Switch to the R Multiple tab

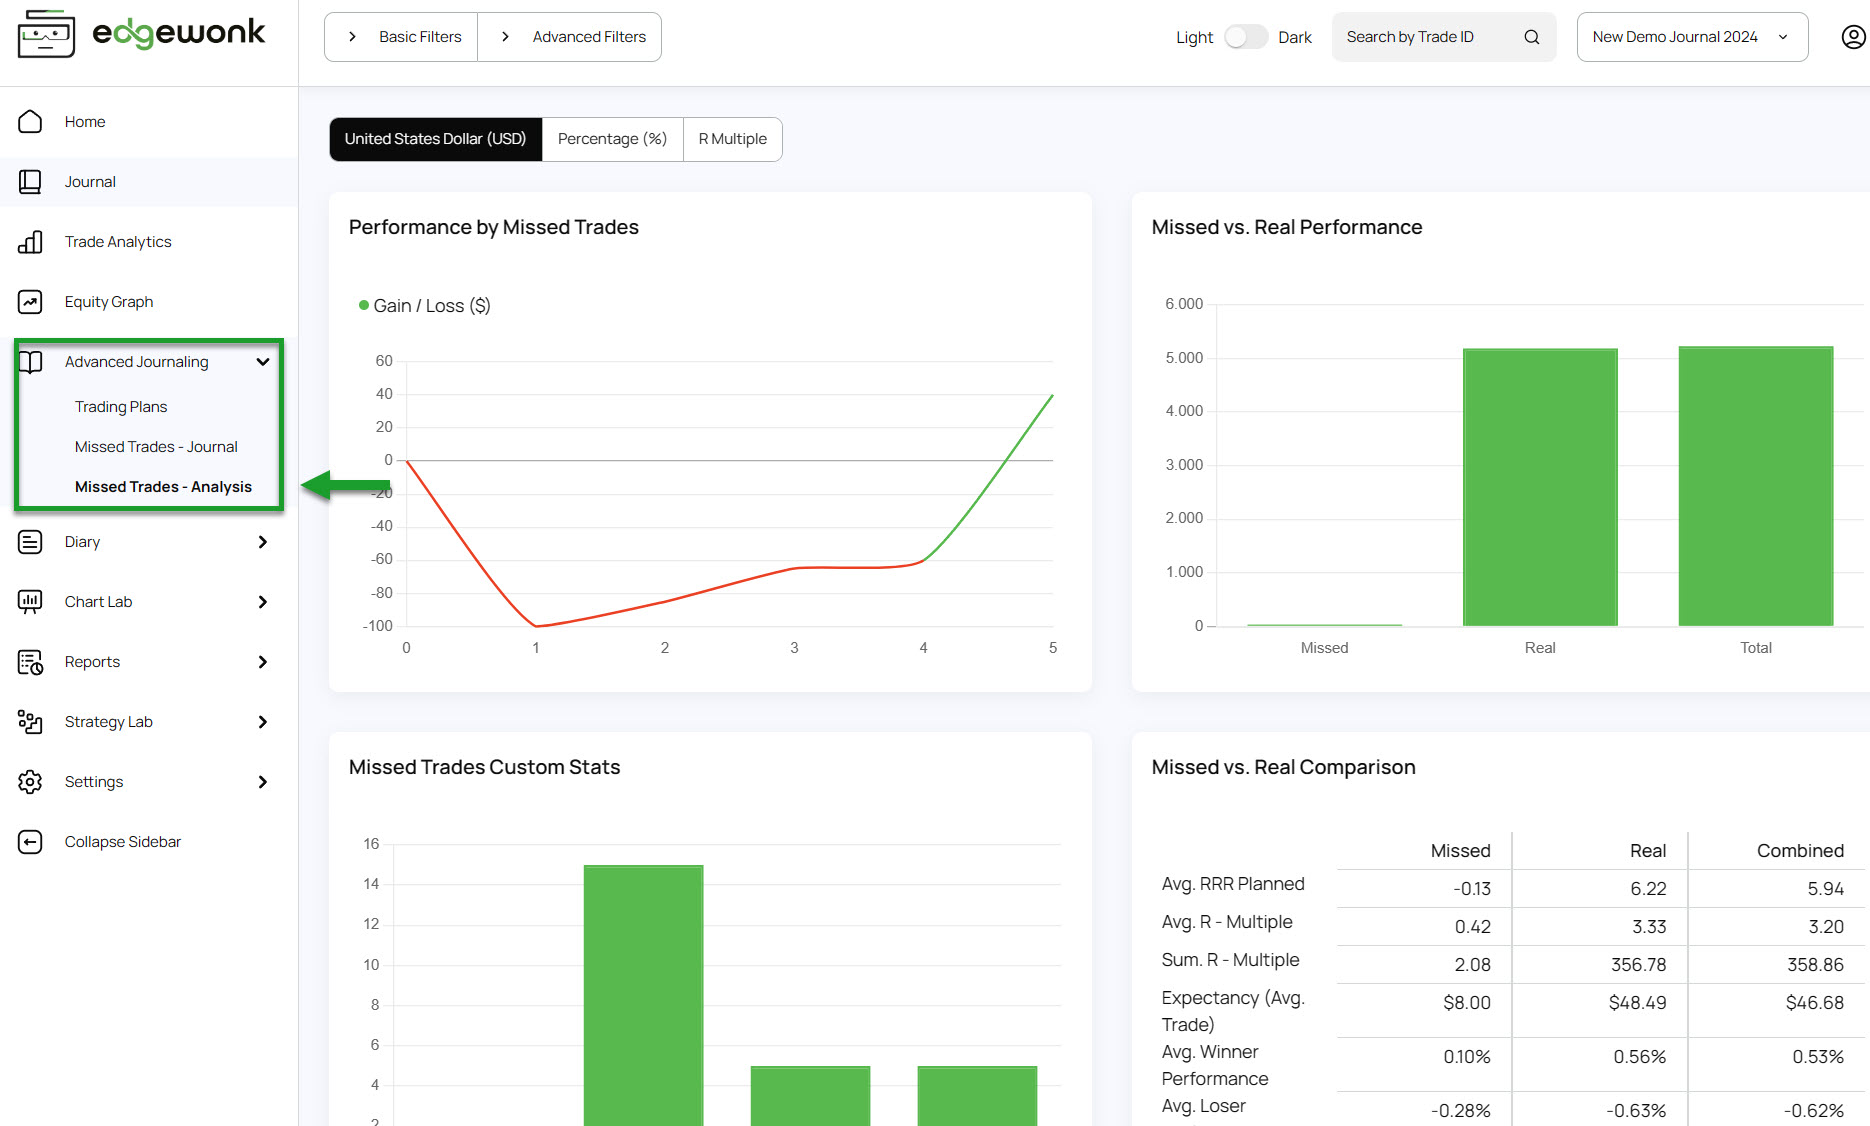[x=732, y=139]
